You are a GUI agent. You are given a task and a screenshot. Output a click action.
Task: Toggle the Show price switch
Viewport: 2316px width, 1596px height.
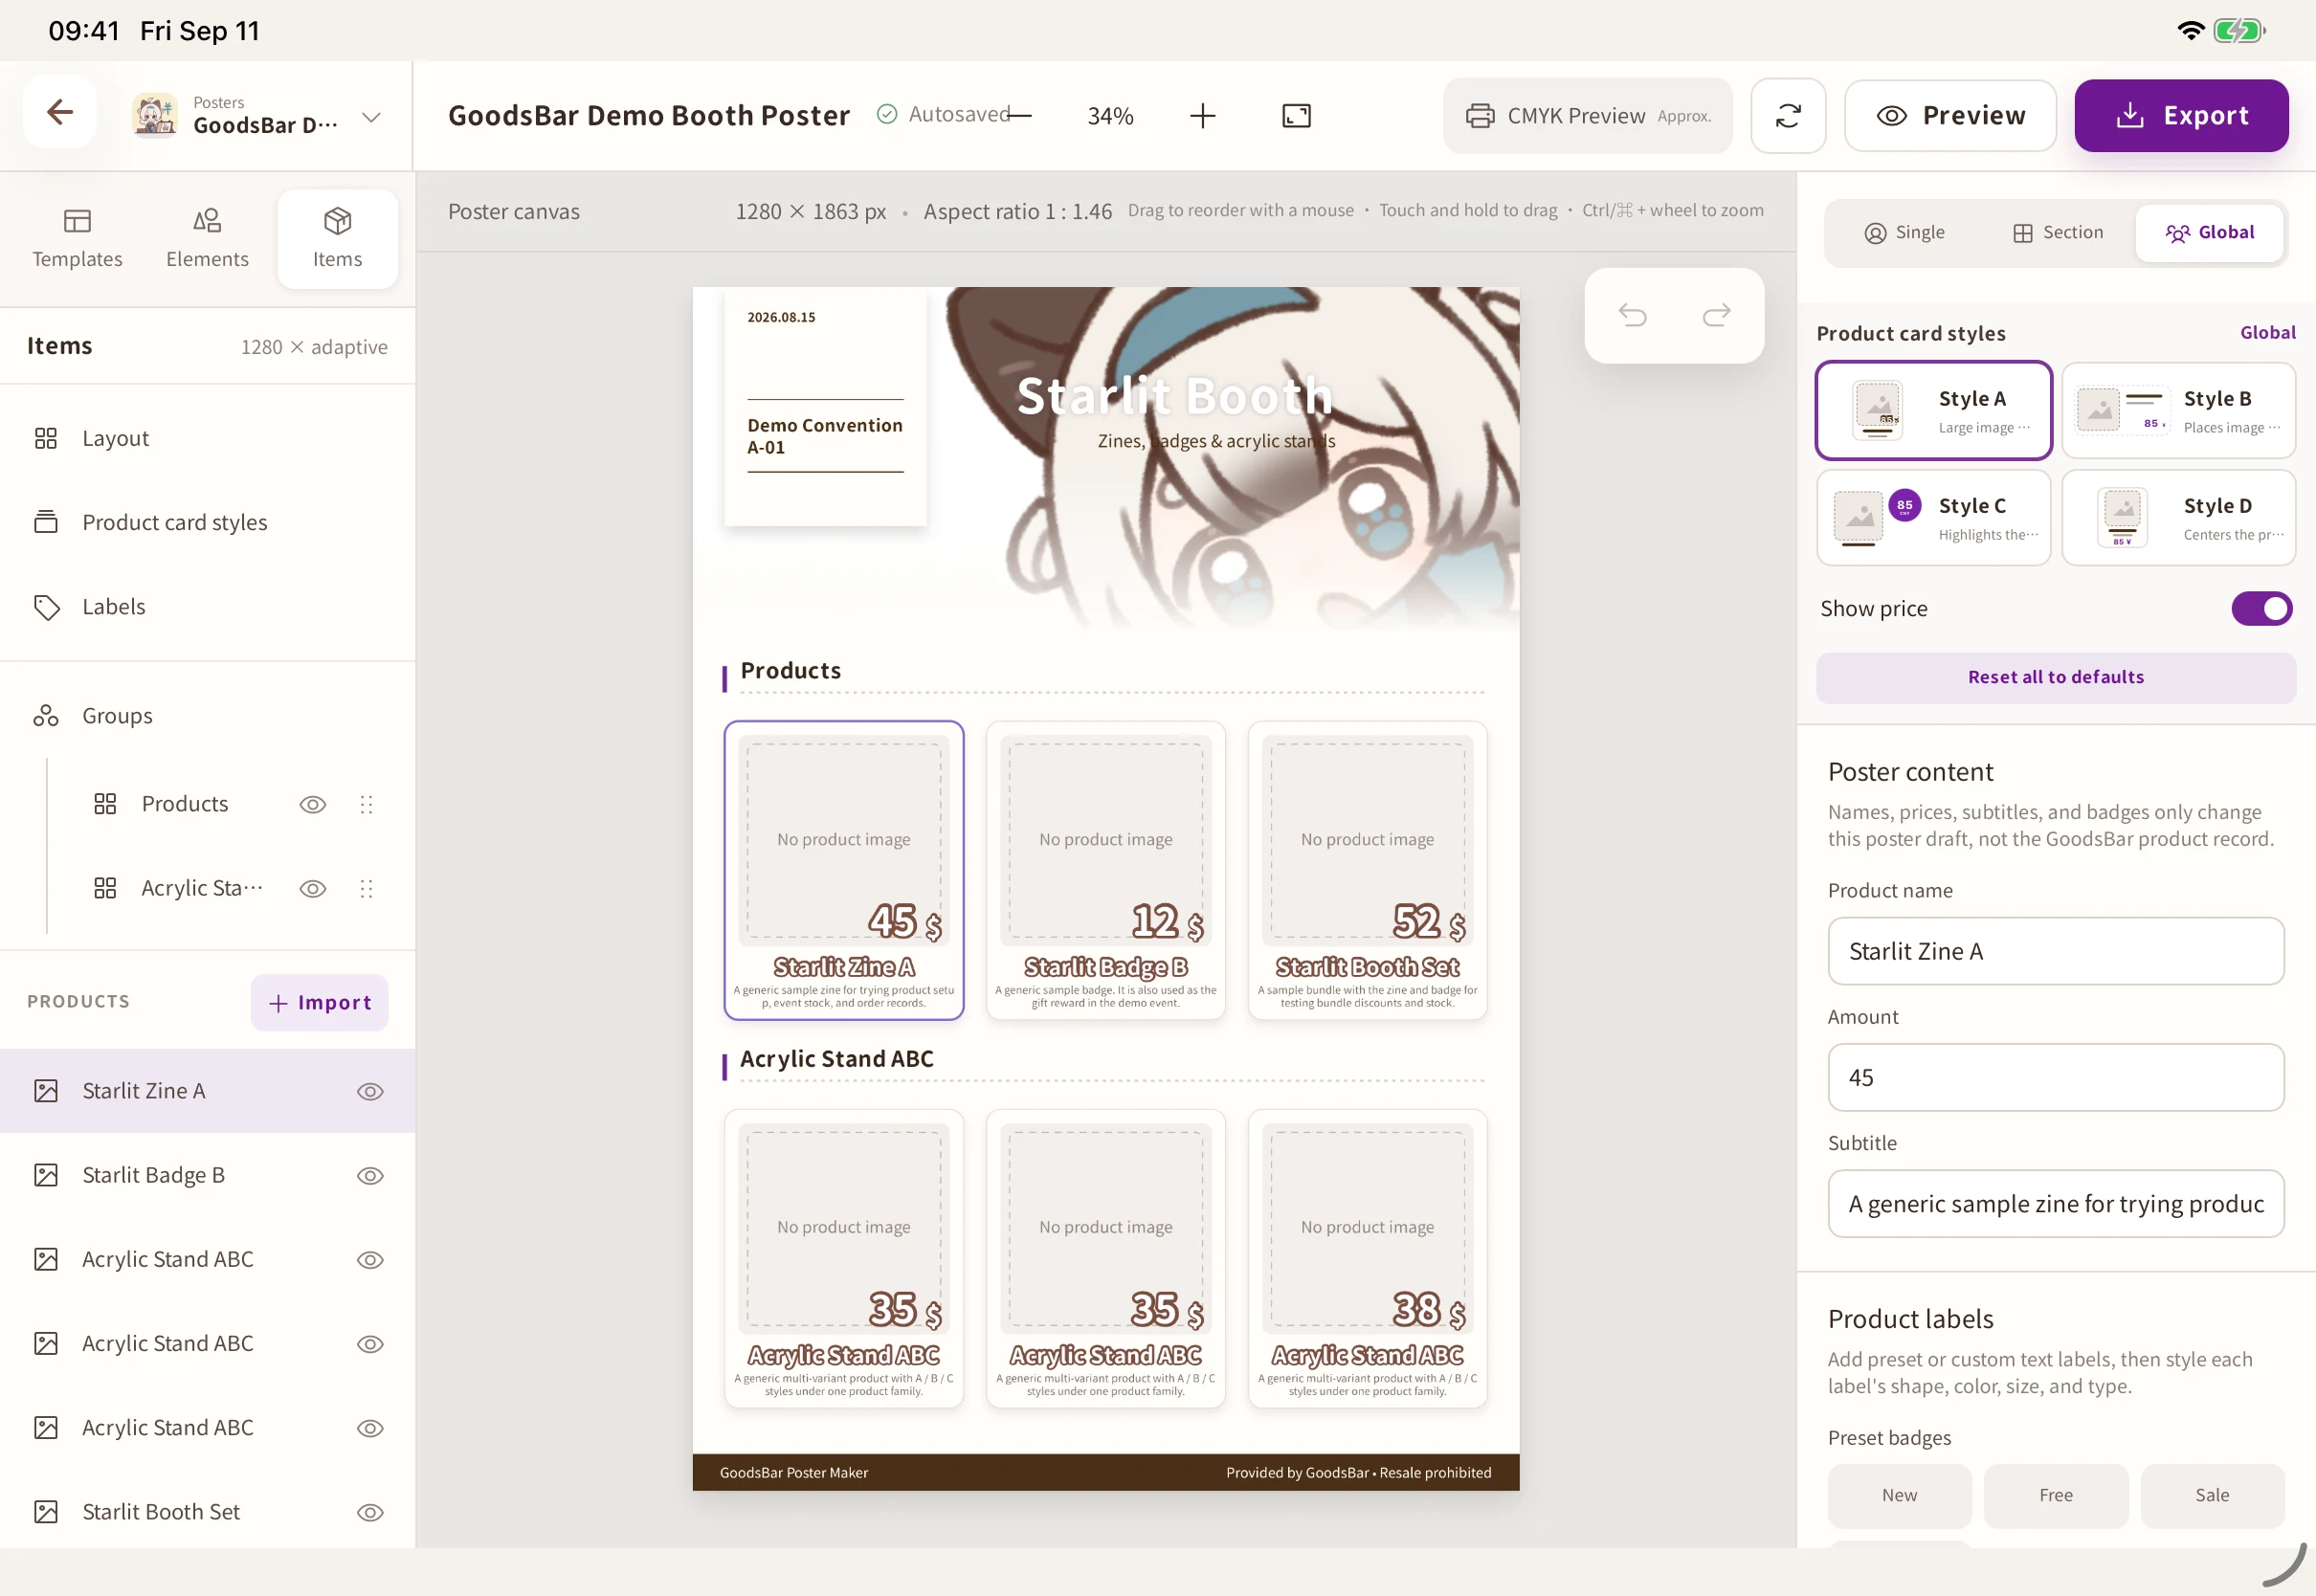click(2261, 608)
